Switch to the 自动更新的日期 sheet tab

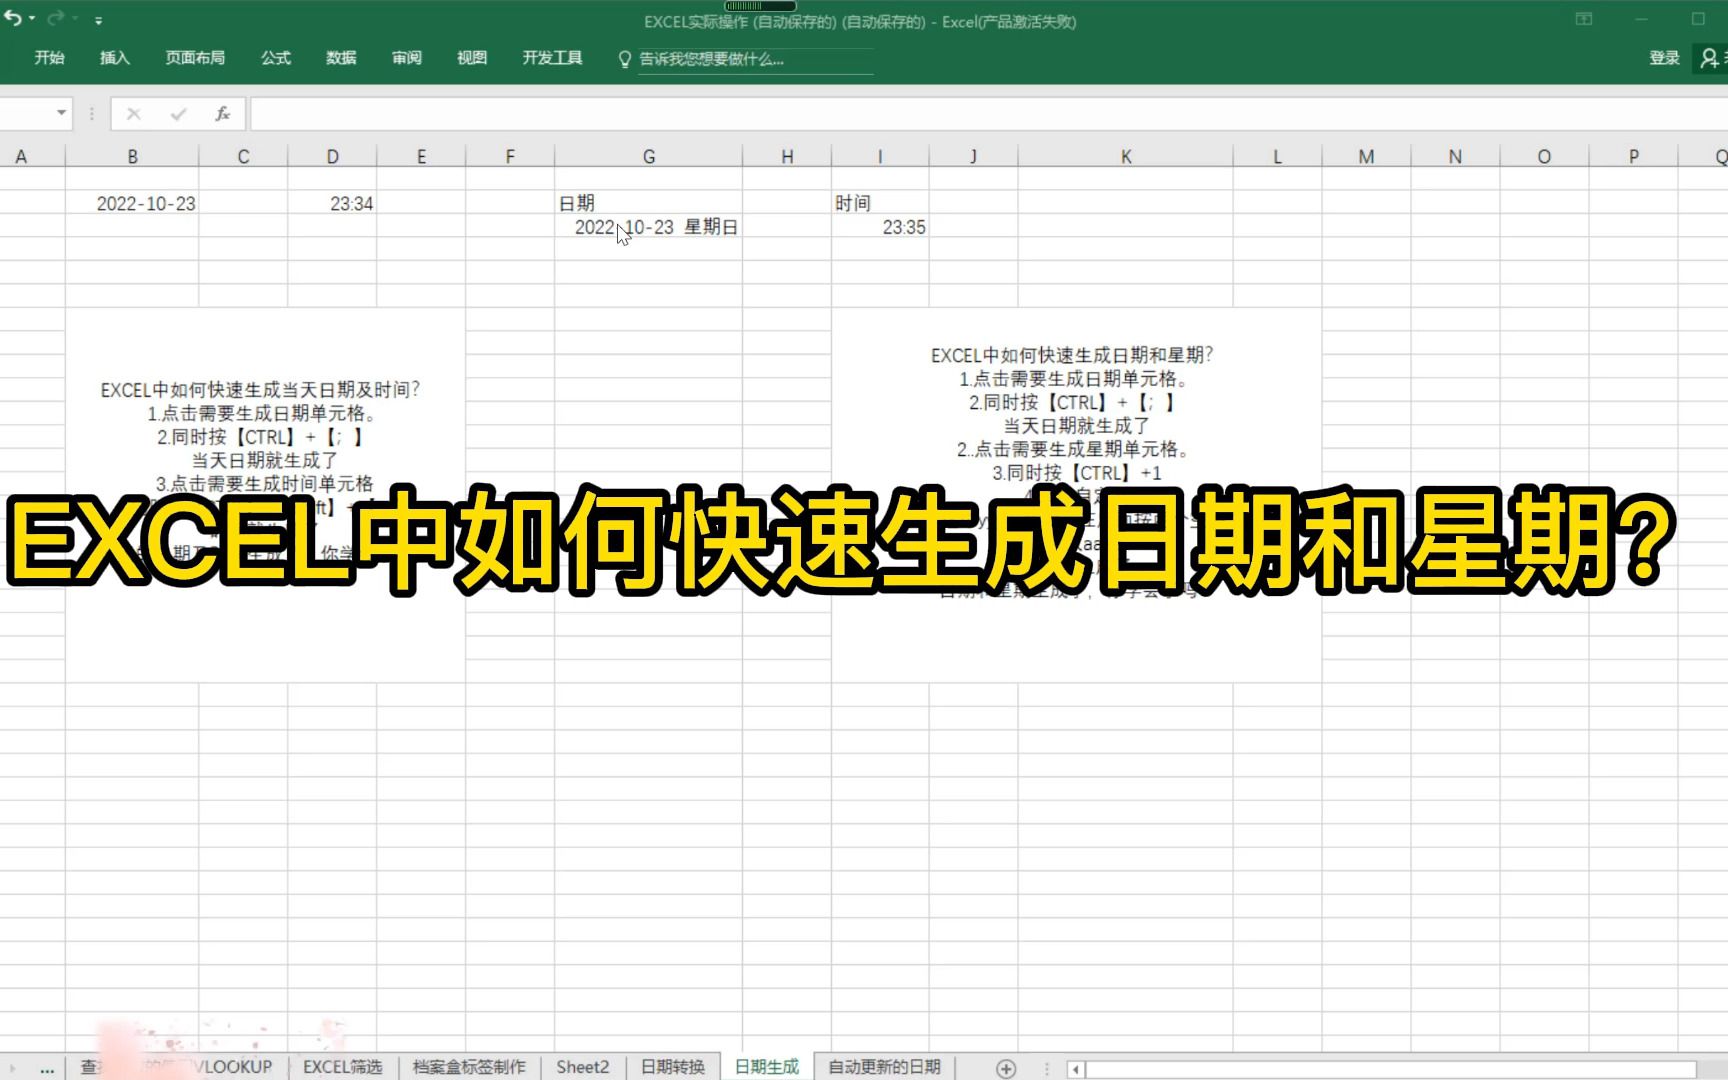click(x=884, y=1067)
